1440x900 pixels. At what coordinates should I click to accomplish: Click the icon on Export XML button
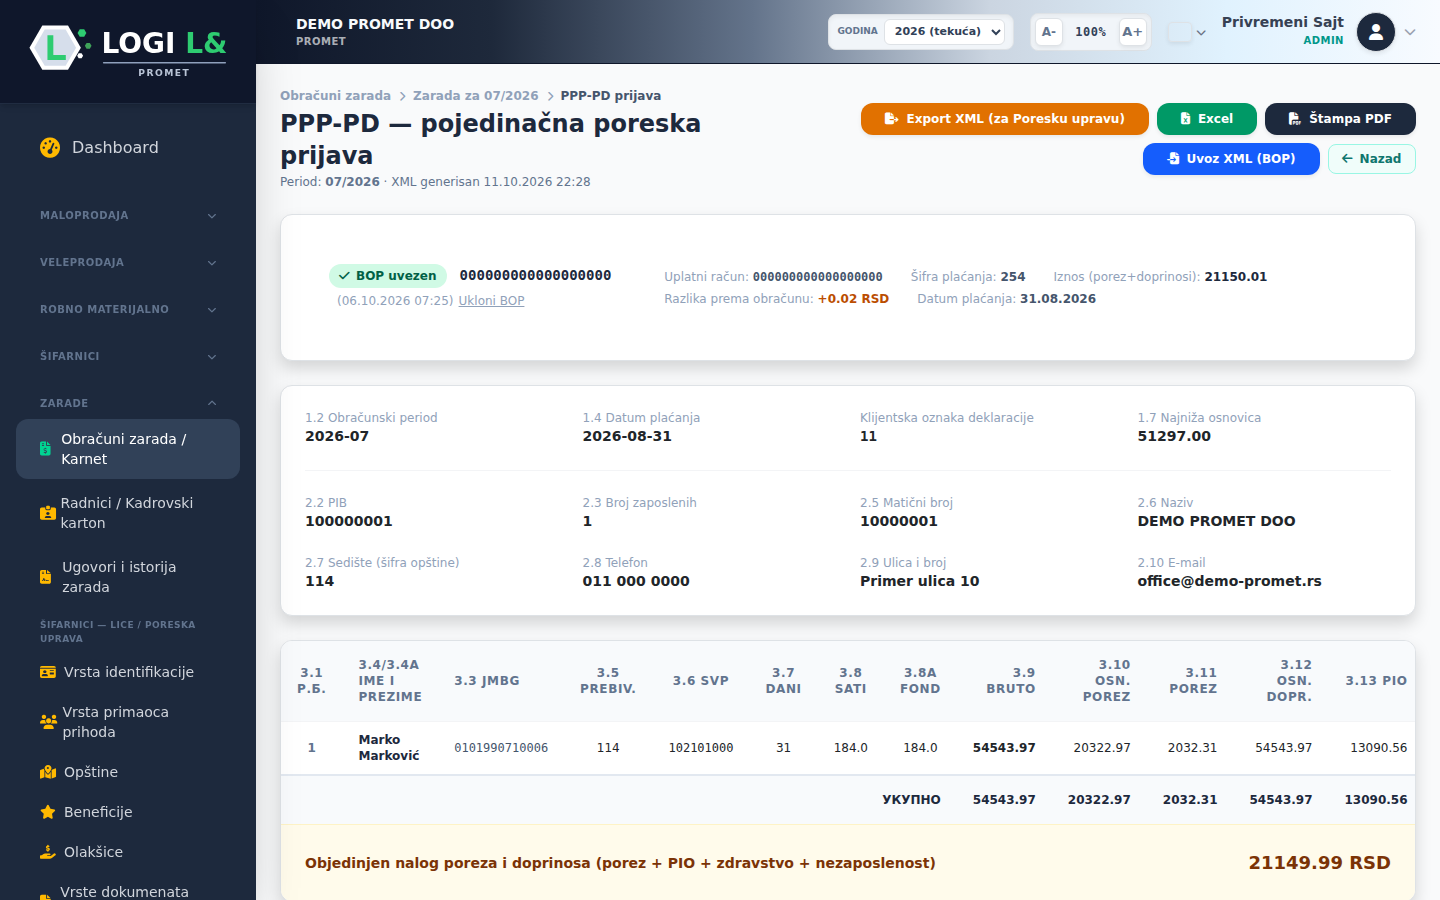[x=891, y=119]
